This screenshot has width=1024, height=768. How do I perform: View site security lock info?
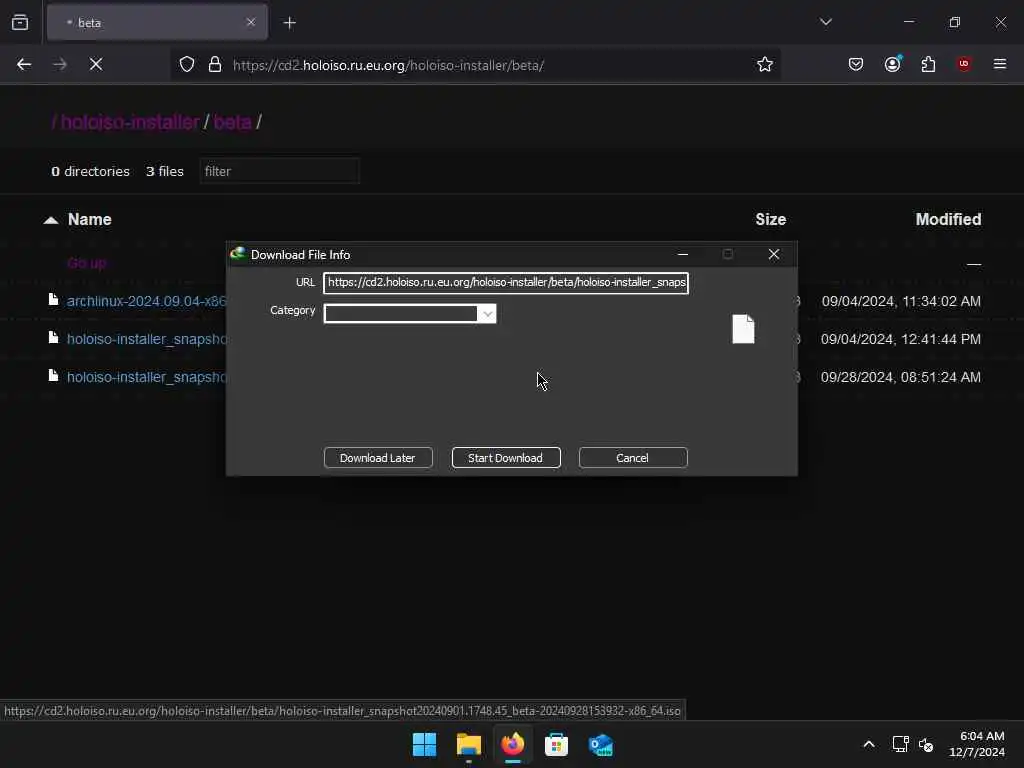215,65
